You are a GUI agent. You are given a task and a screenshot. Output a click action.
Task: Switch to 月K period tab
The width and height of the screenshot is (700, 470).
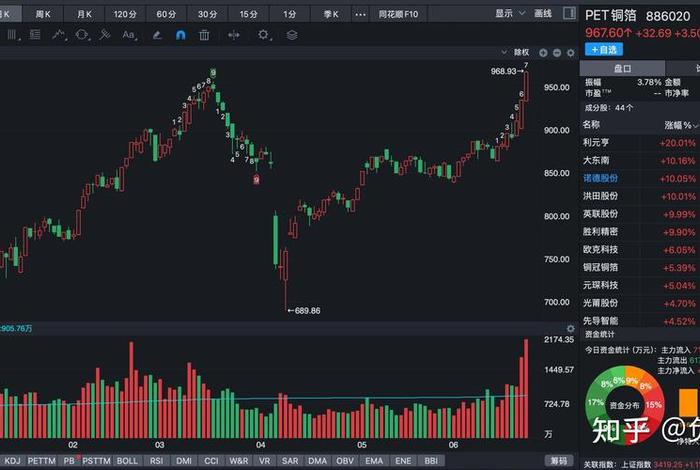(84, 14)
